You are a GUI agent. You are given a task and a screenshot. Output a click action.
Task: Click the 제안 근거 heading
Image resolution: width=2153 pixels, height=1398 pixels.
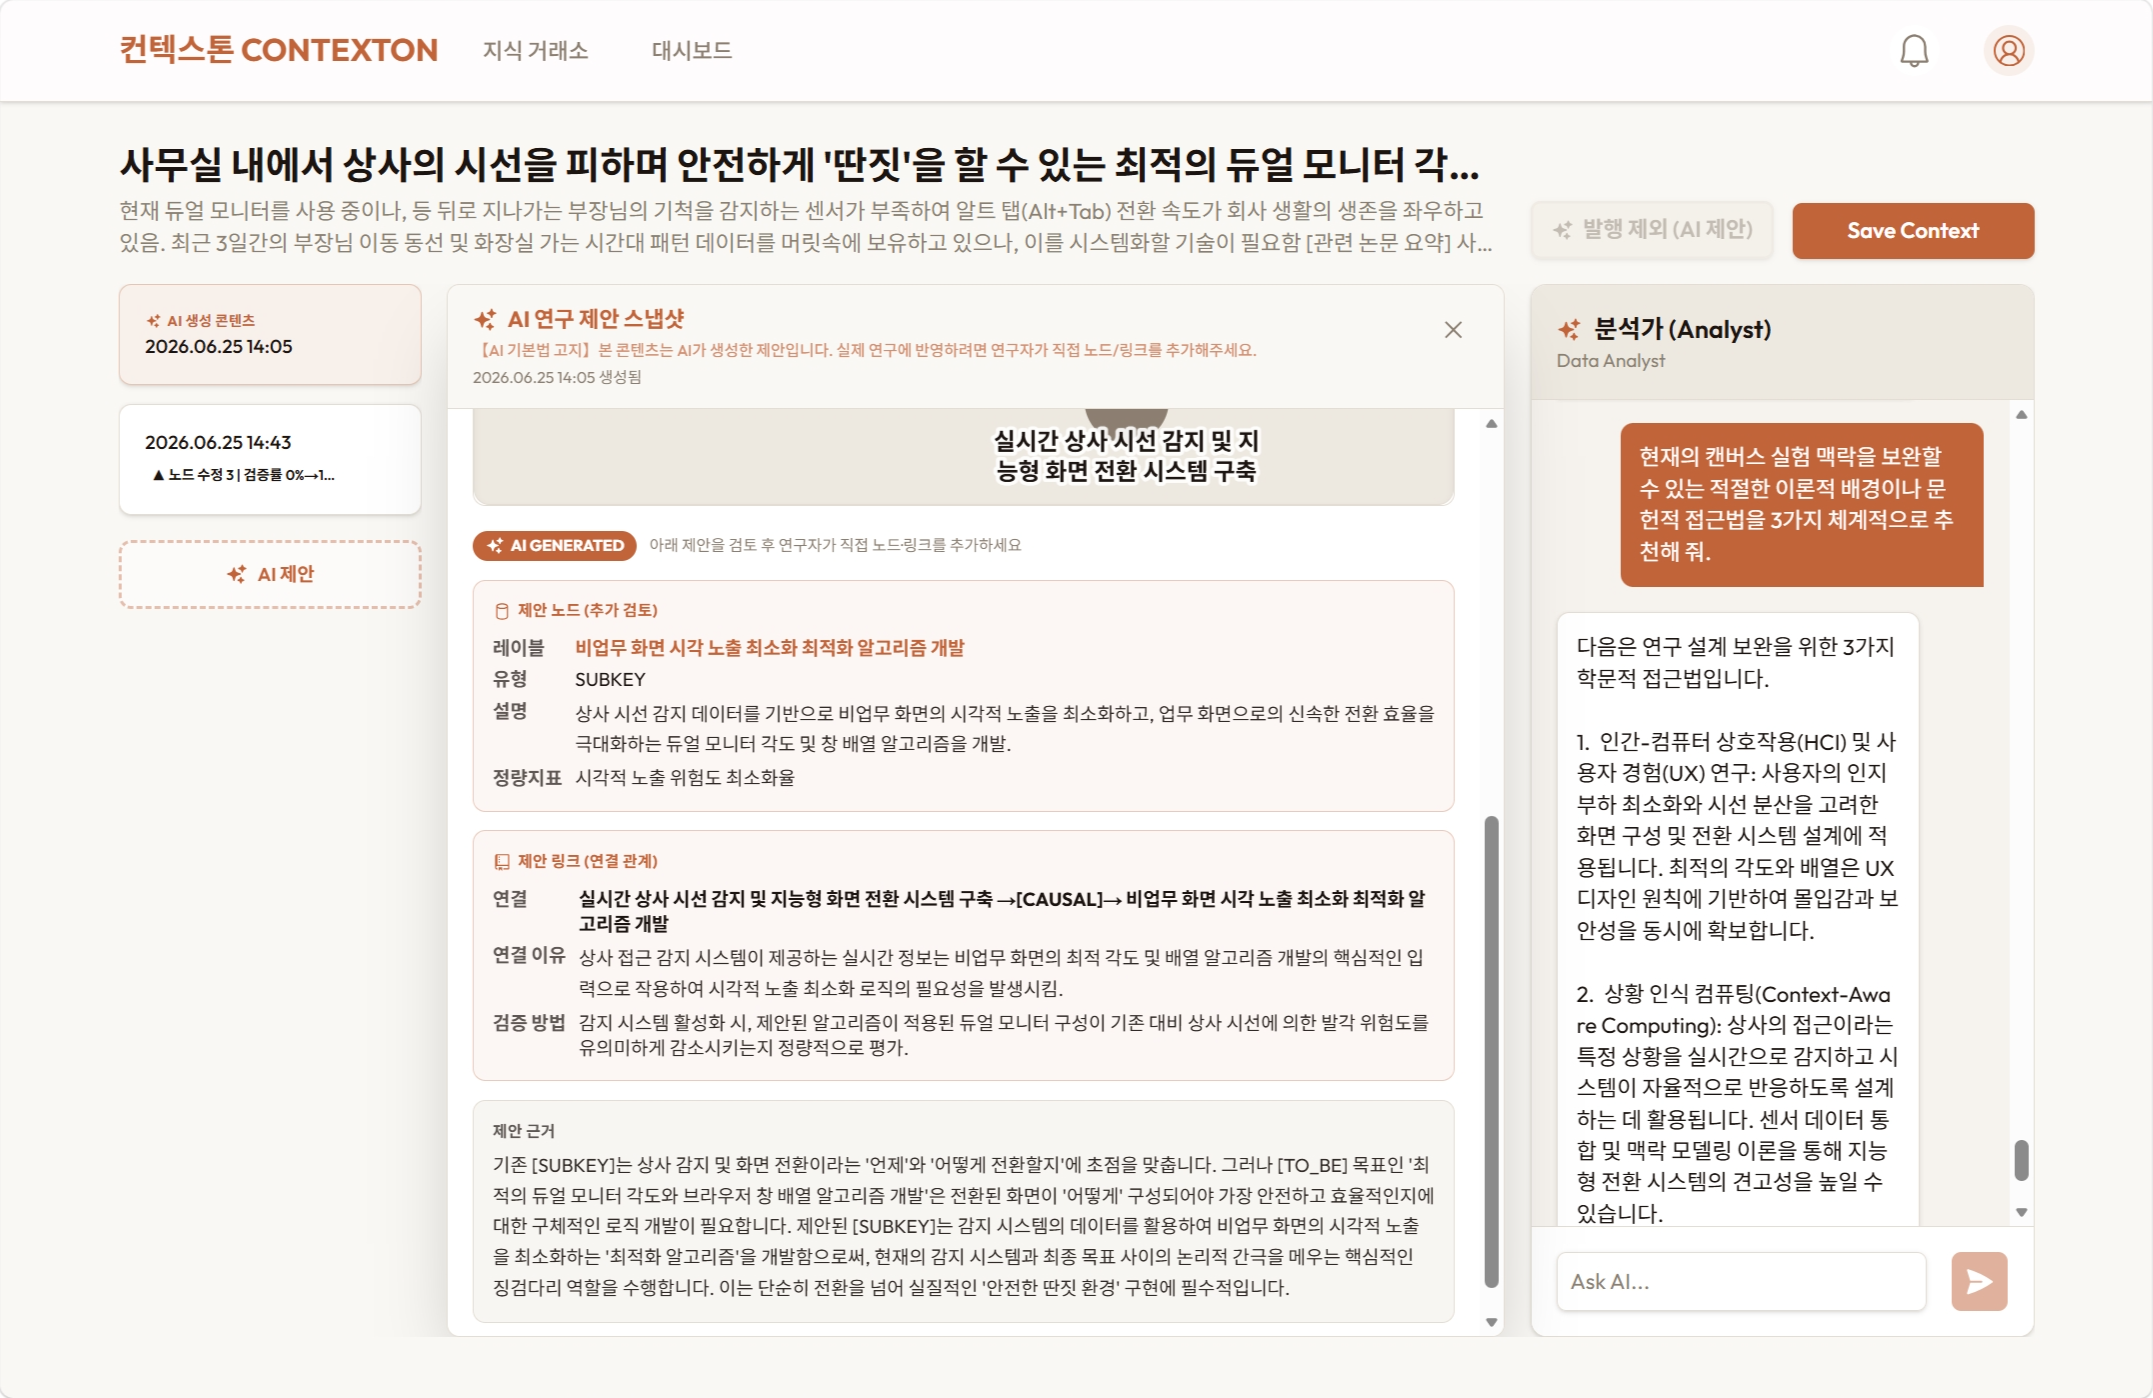click(x=523, y=1131)
